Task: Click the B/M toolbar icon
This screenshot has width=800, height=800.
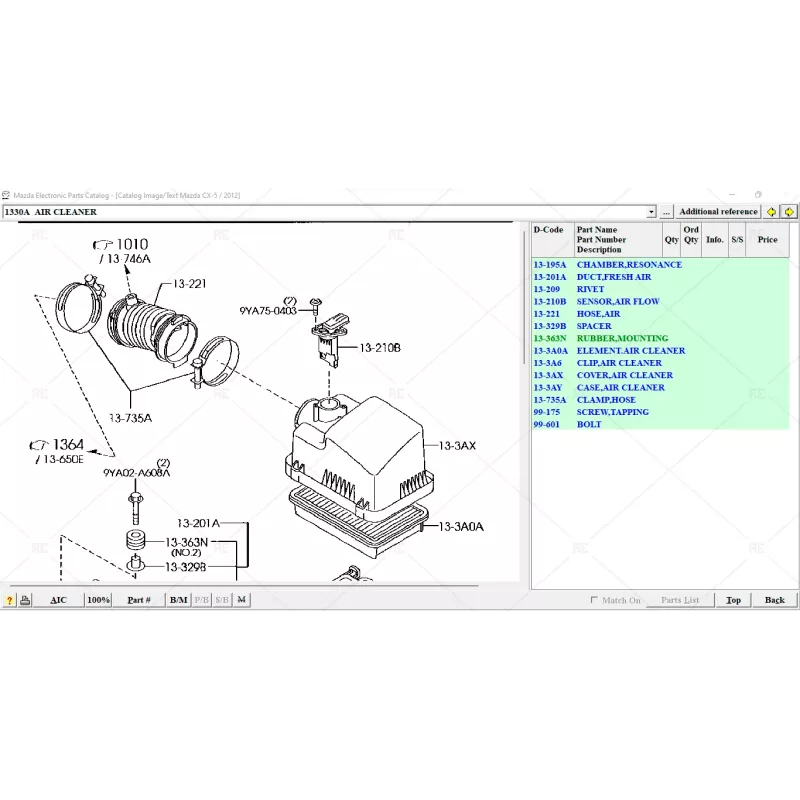Action: coord(177,599)
